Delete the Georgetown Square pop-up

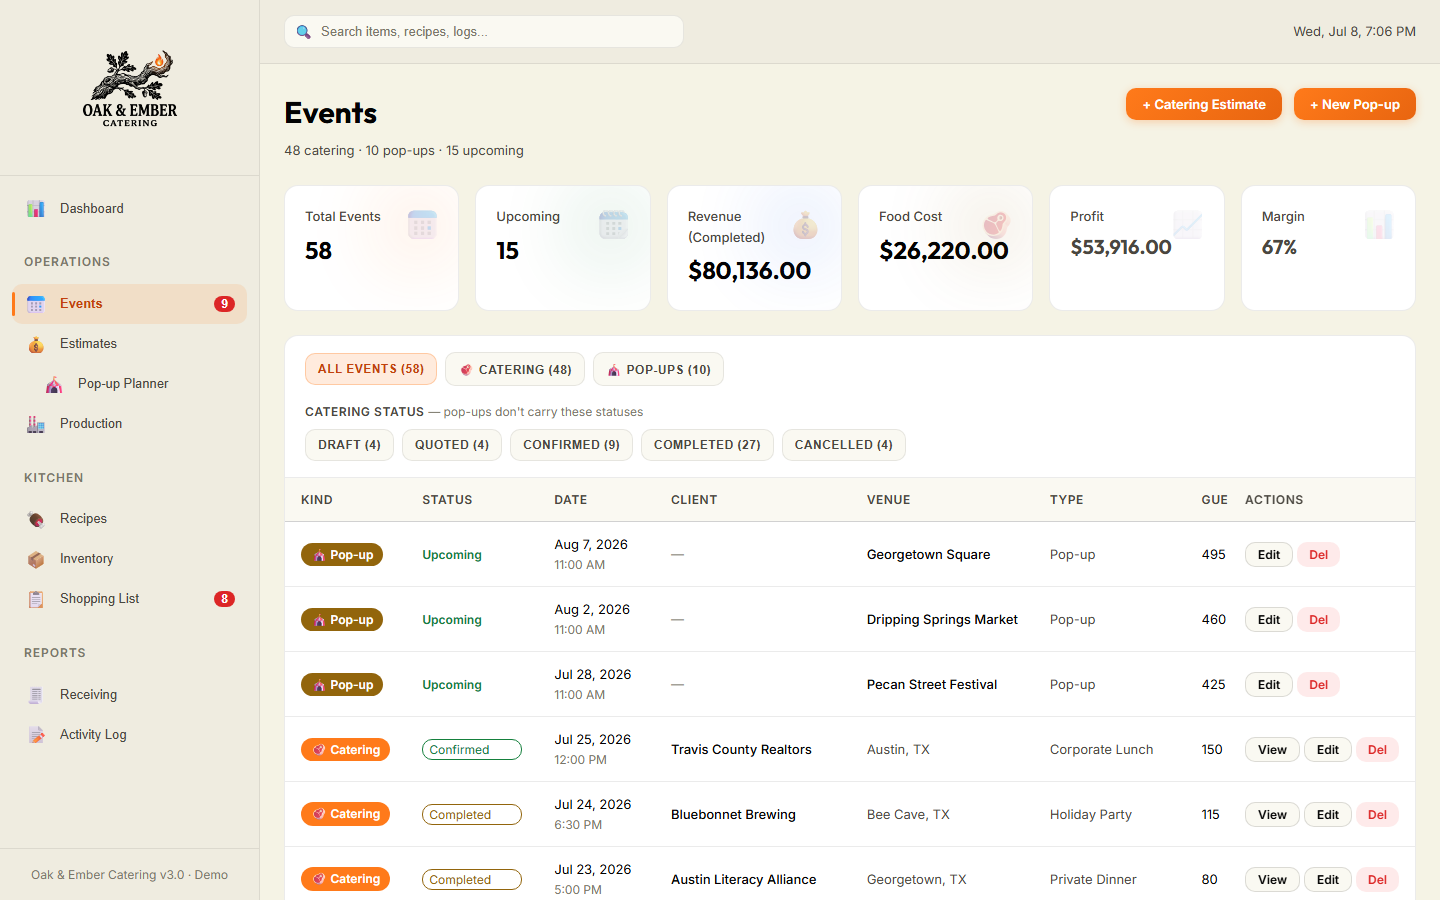(1319, 555)
